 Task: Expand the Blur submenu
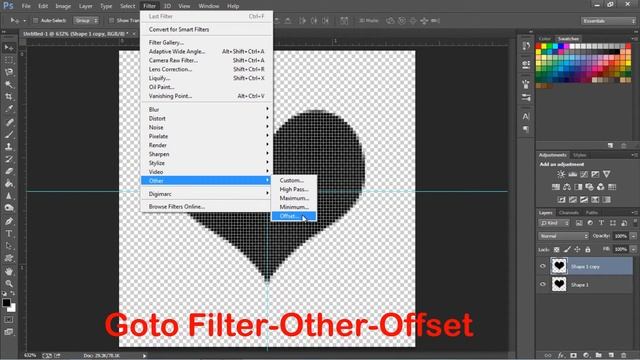207,109
